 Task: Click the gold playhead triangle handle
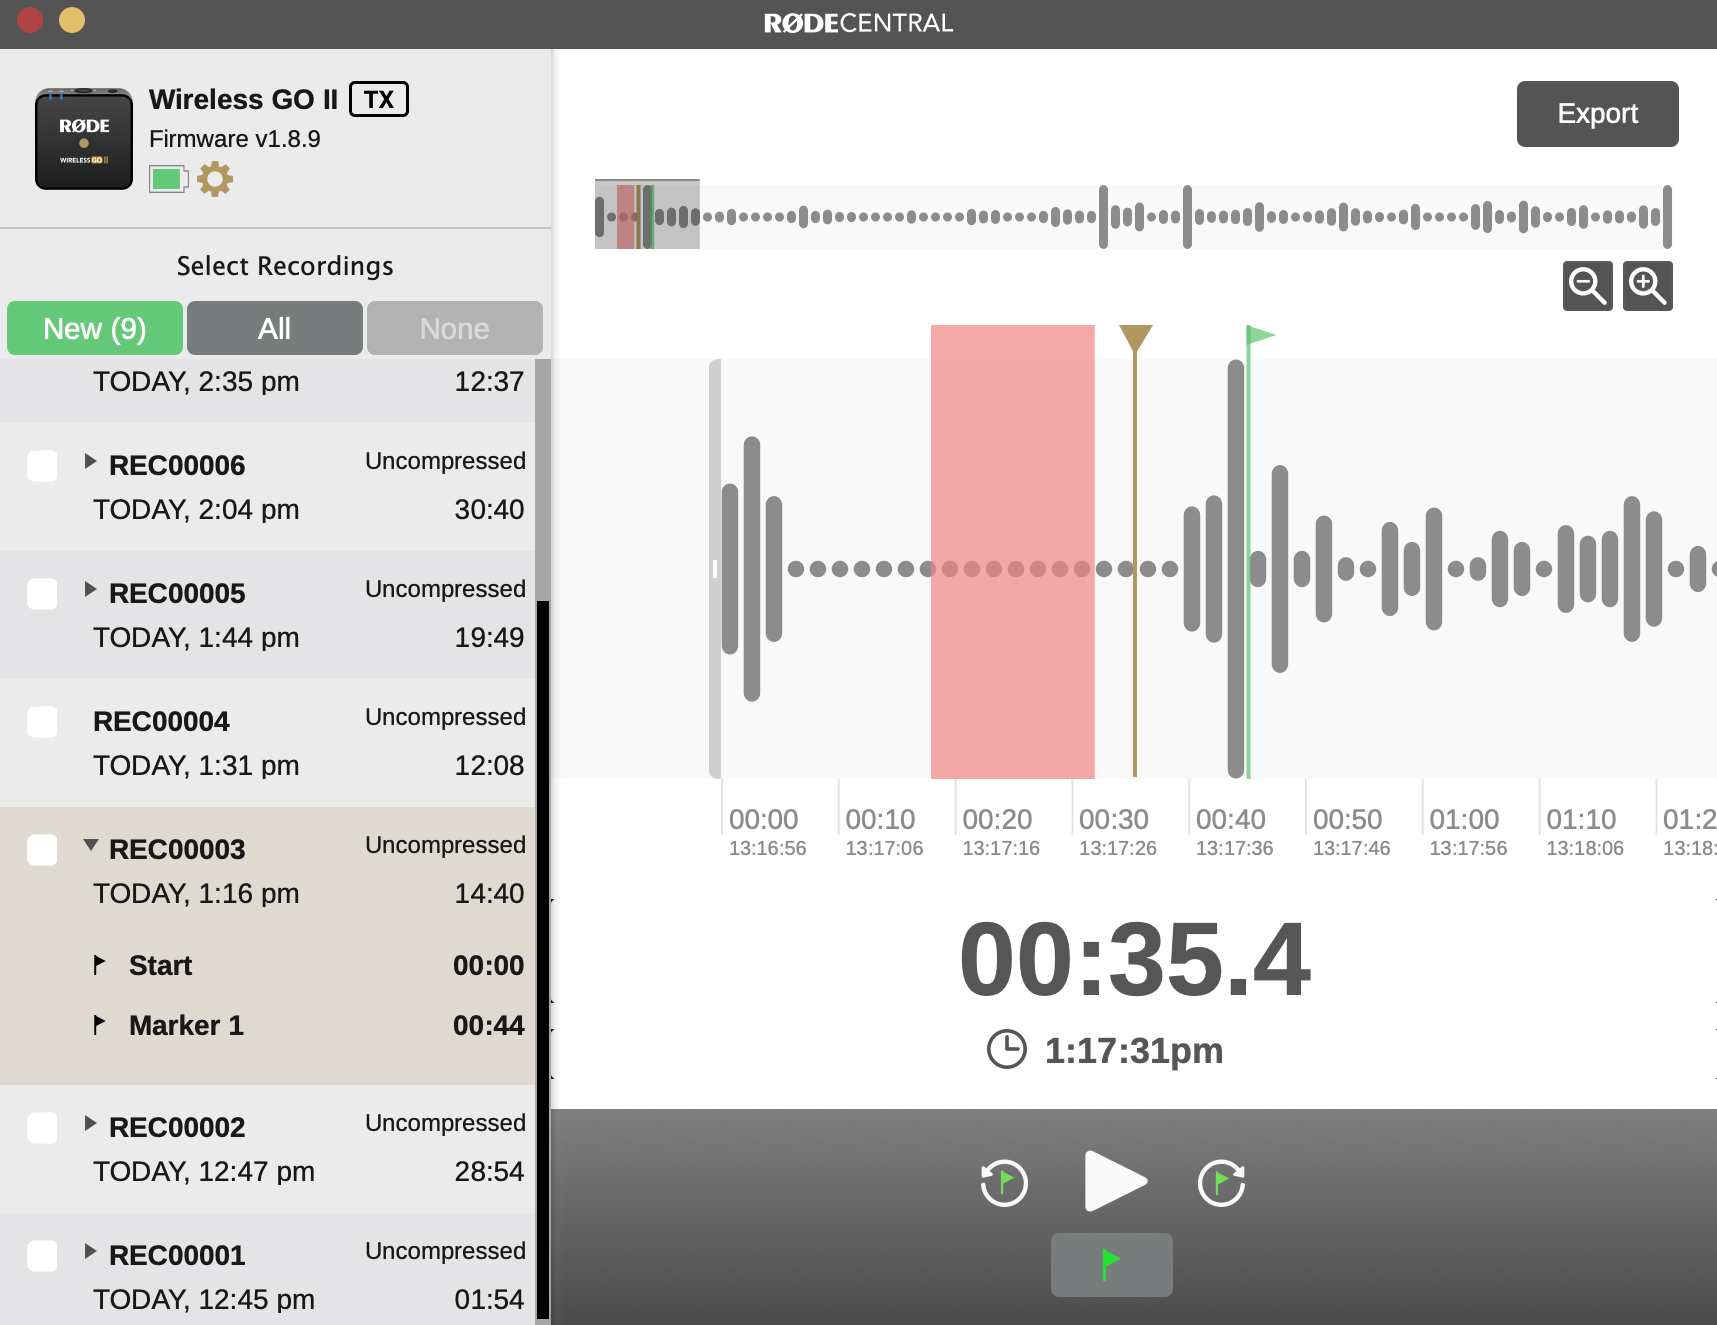[1135, 339]
